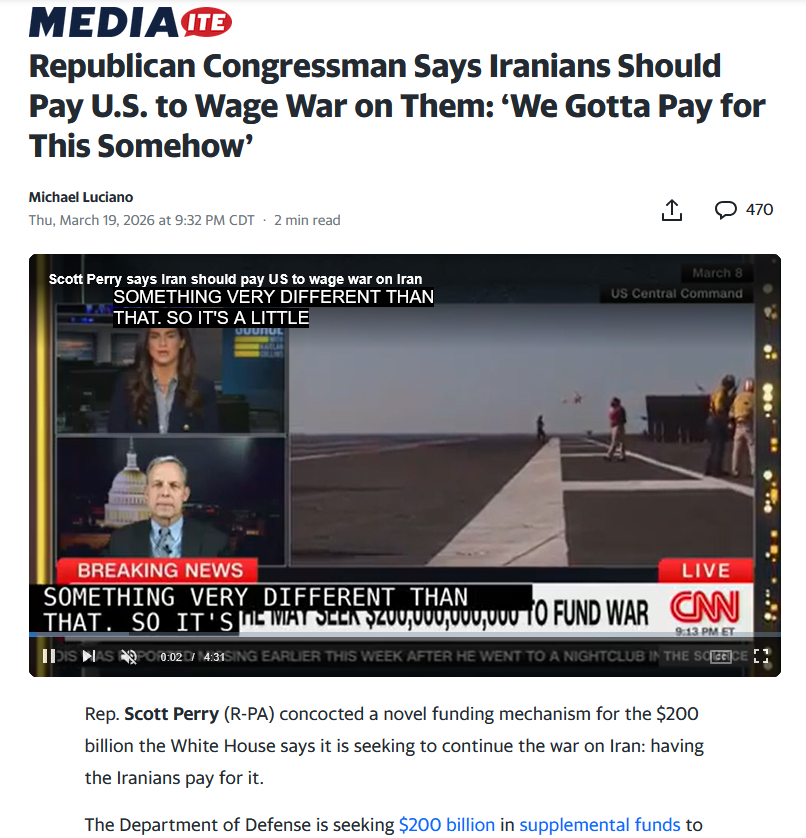Toggle closed captions on the video
This screenshot has height=838, width=806.
coord(720,656)
